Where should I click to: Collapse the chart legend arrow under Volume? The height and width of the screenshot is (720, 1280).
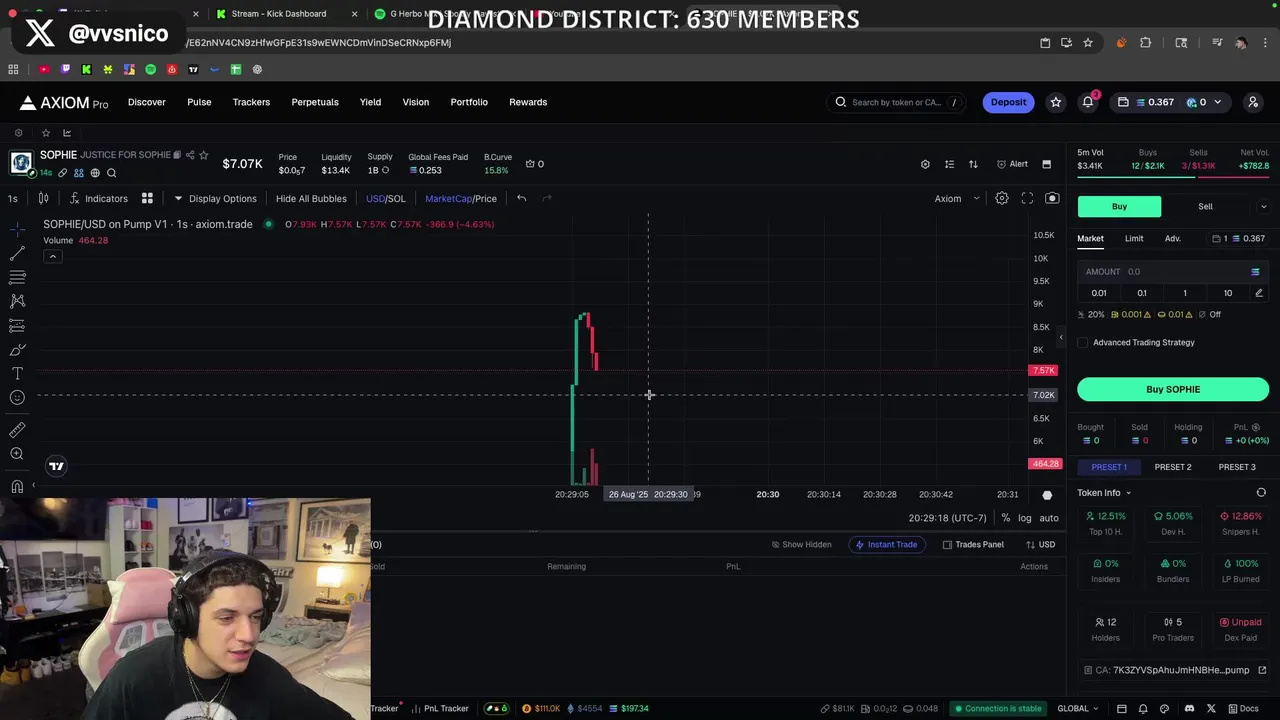tap(53, 257)
